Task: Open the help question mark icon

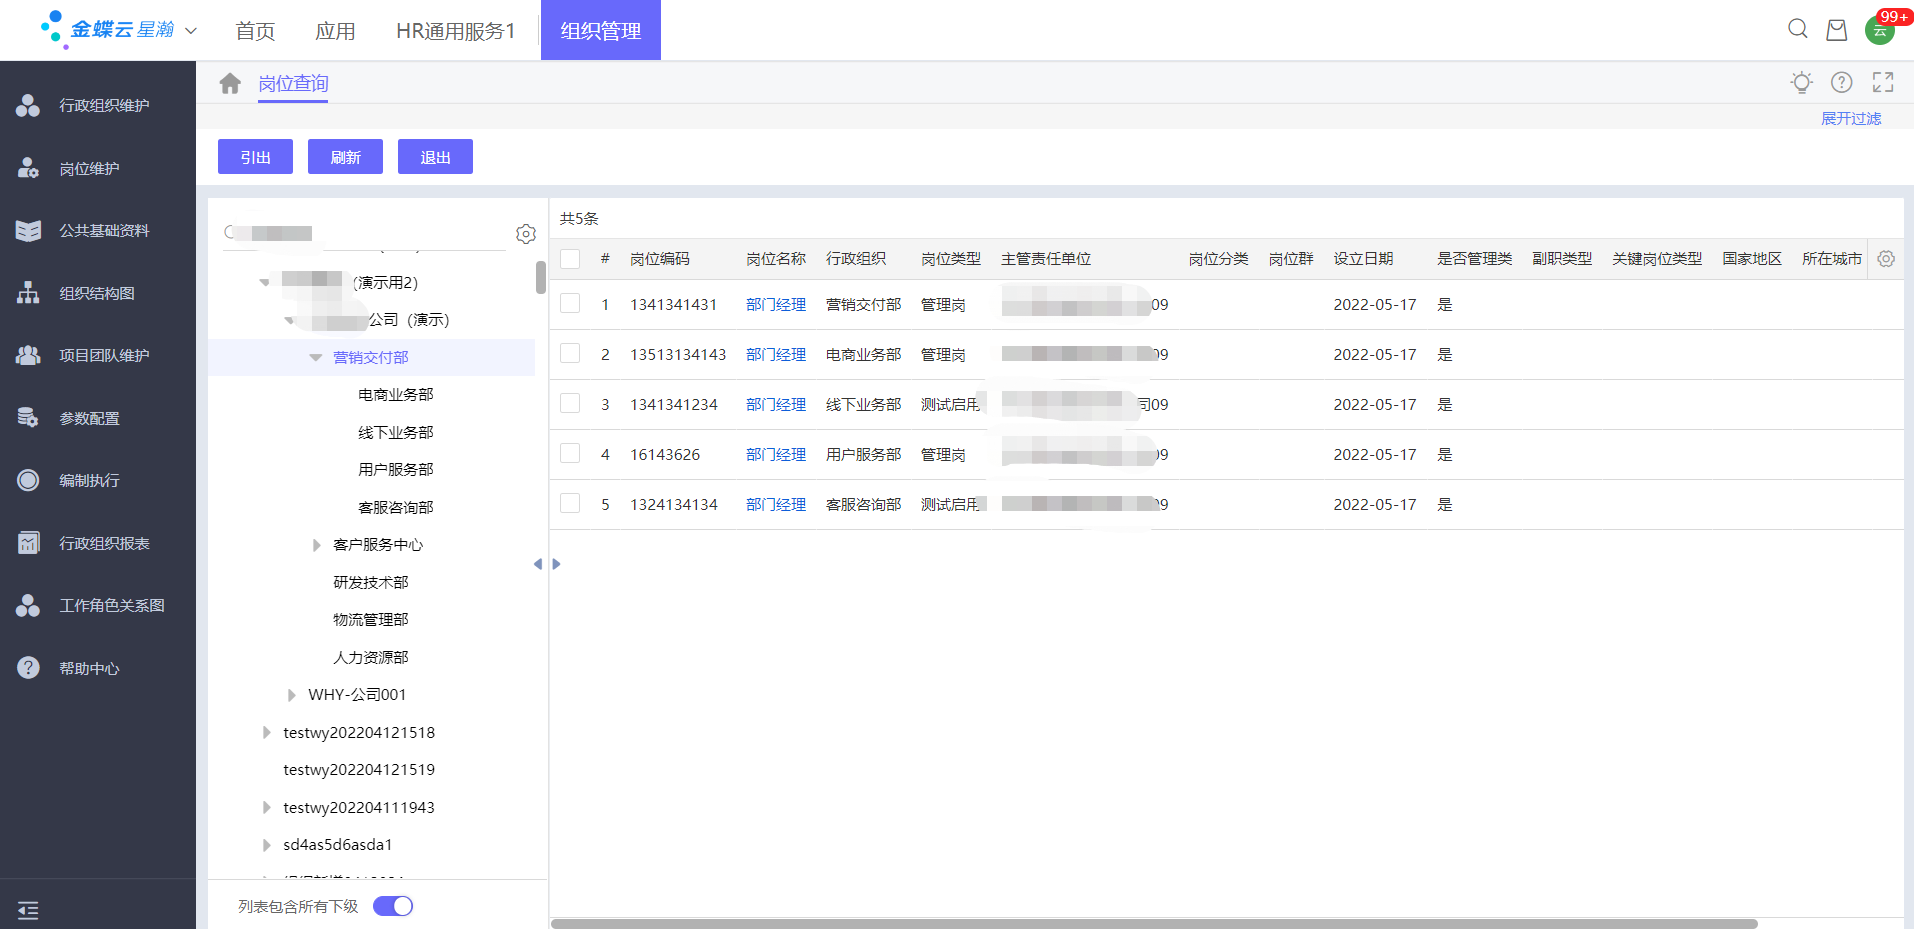Action: click(x=1842, y=82)
